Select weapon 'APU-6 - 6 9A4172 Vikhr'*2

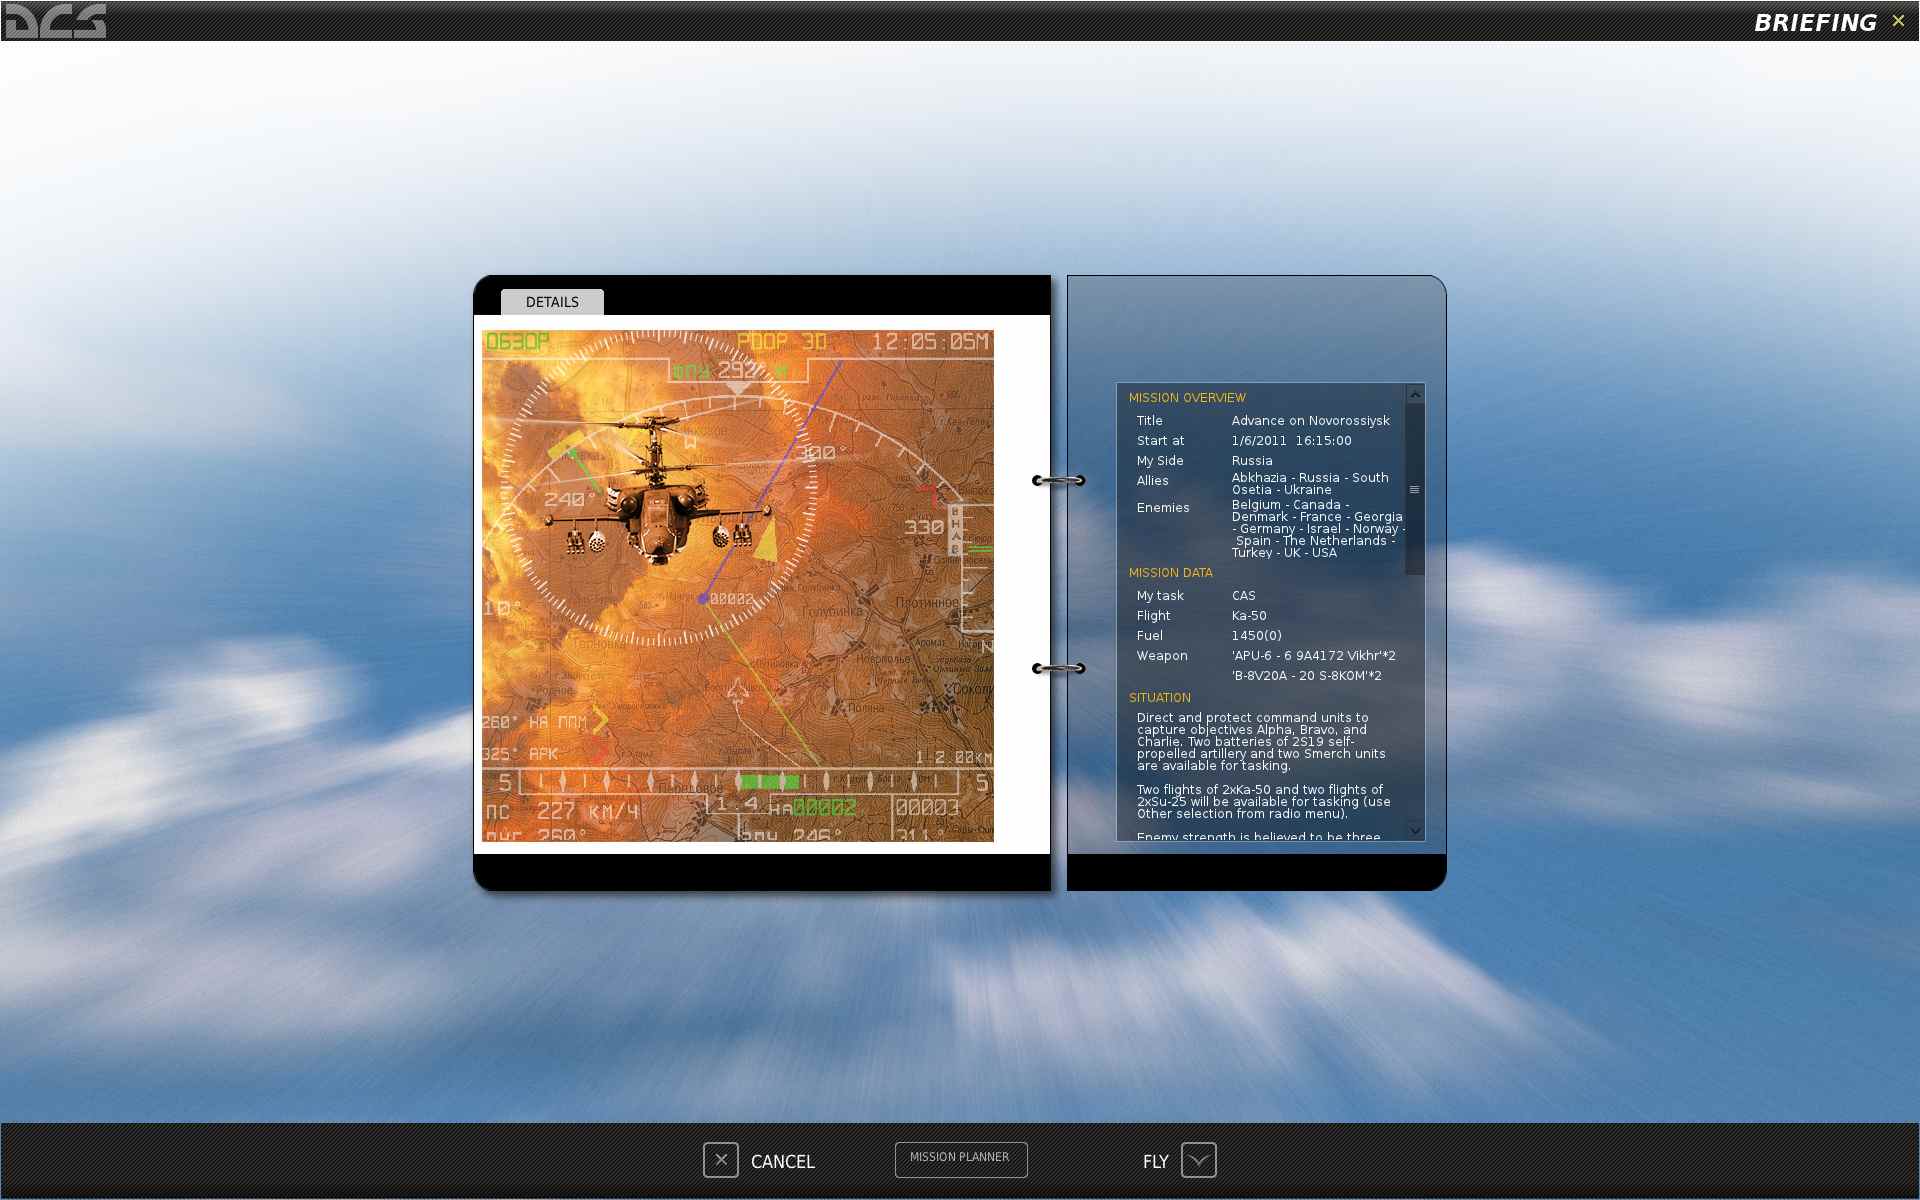[1313, 656]
